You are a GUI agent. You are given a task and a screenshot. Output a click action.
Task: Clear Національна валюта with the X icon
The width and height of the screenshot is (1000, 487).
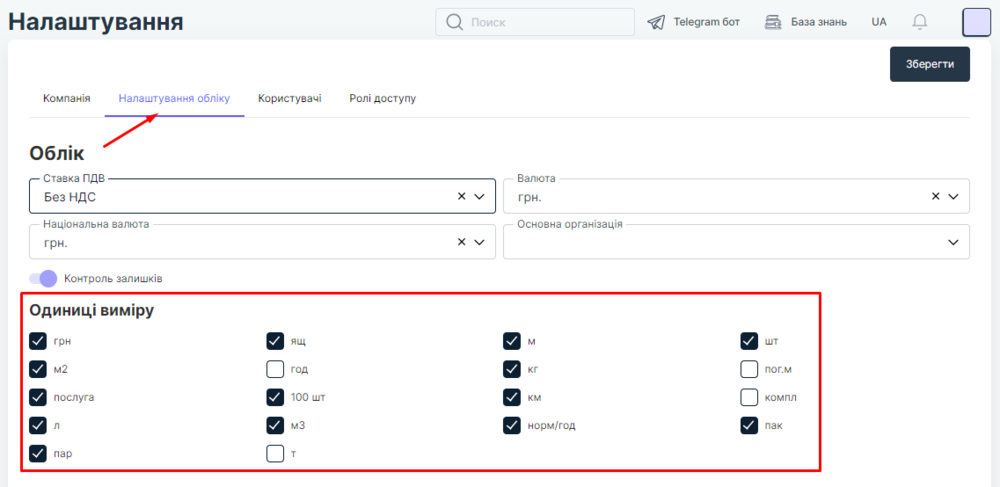(462, 242)
